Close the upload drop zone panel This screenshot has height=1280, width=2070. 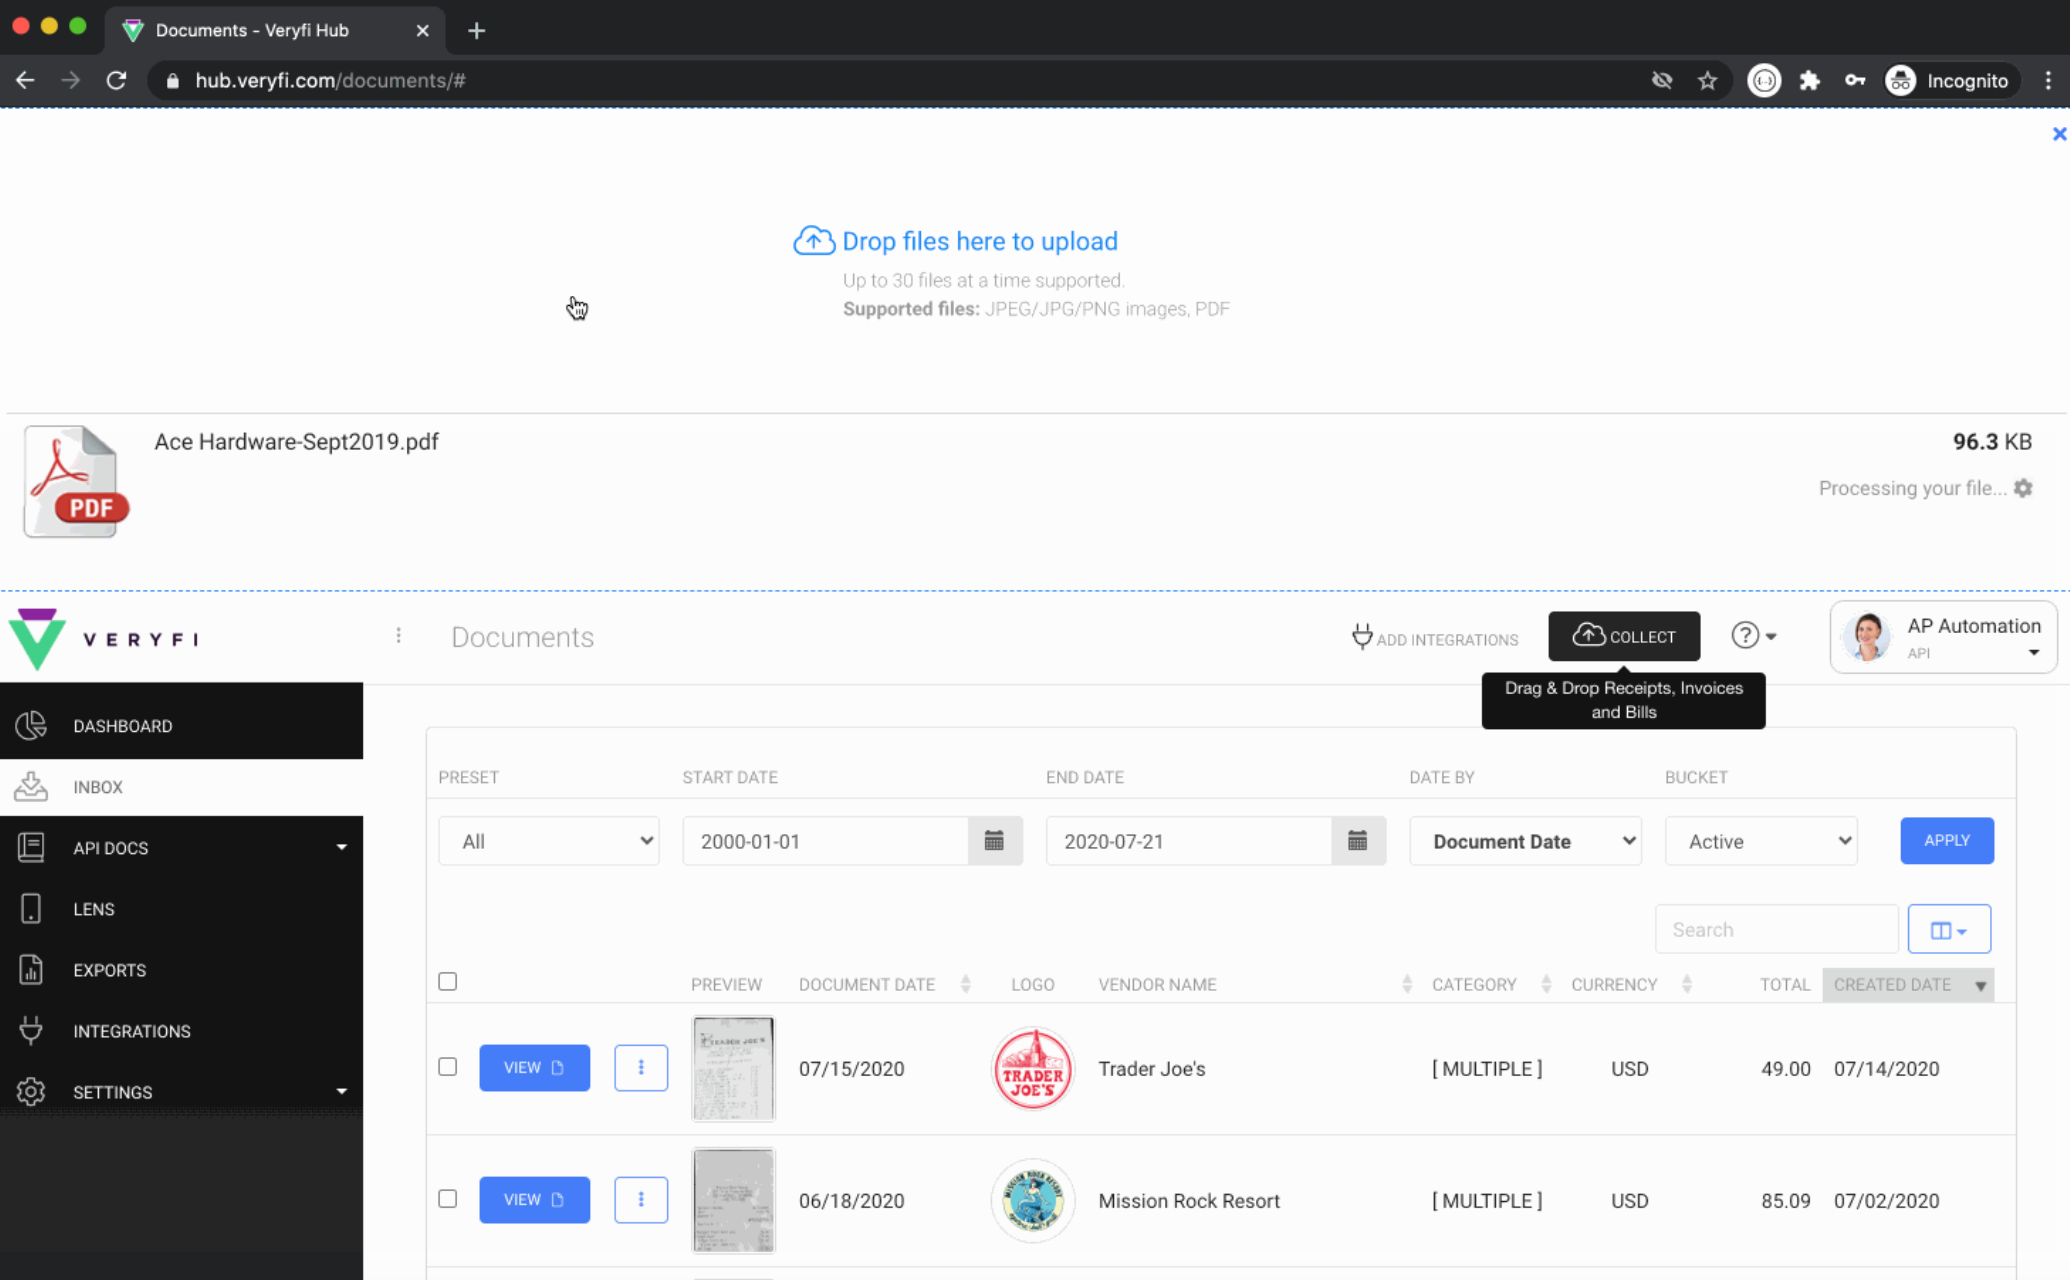pos(2059,133)
